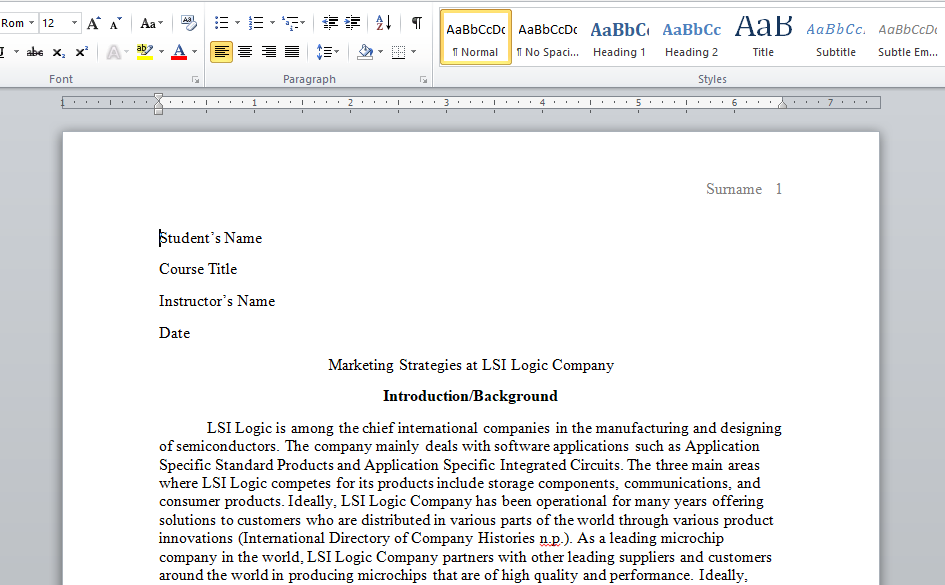
Task: Click the Marketing Strategies at LSI Logic title
Action: click(x=471, y=365)
